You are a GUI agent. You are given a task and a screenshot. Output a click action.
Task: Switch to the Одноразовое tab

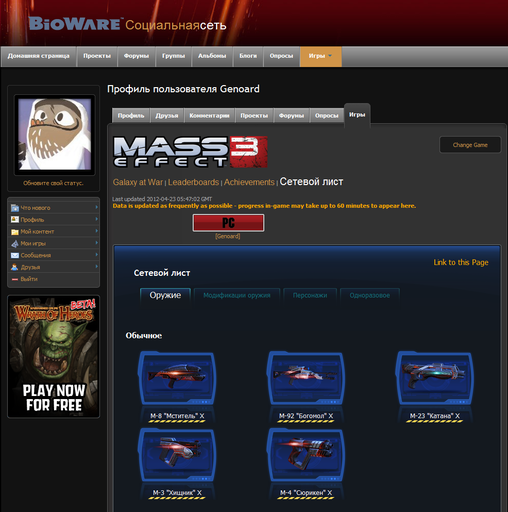tap(370, 295)
